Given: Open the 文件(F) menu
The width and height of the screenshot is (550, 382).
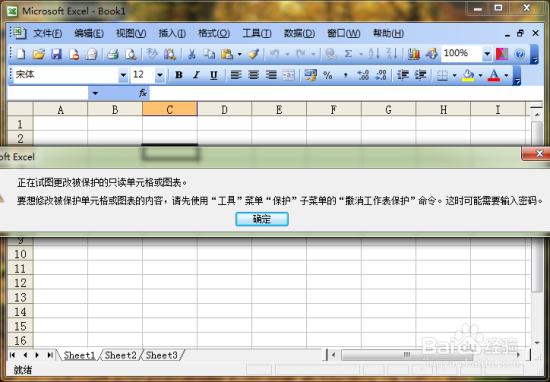Looking at the screenshot, I should pos(47,33).
